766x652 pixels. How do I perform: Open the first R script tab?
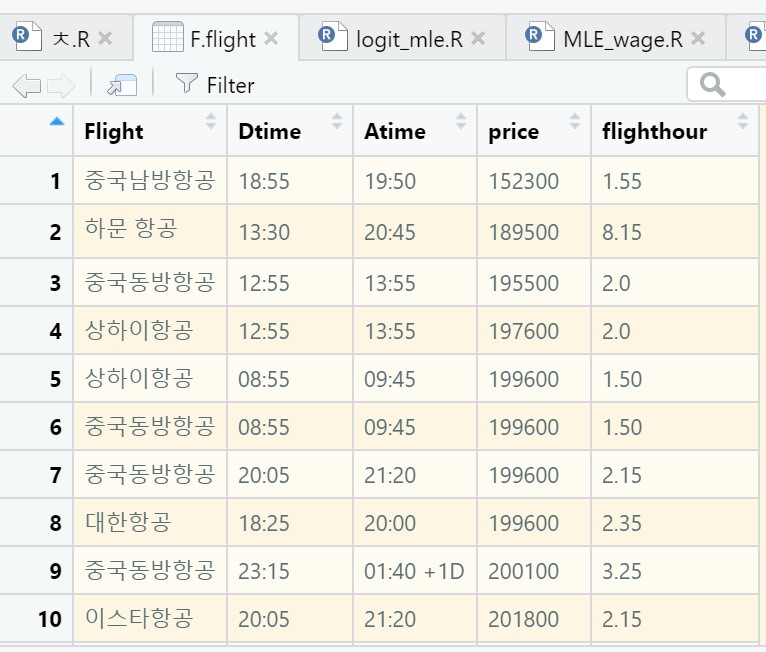tap(66, 38)
